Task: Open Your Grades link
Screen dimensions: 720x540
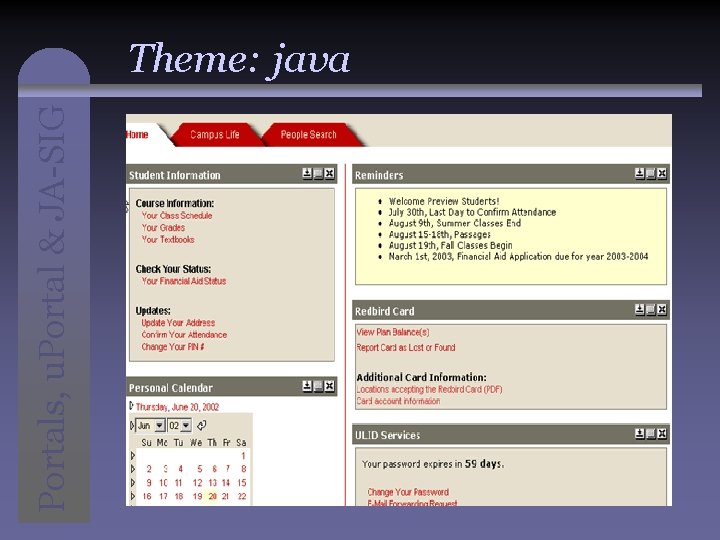Action: point(163,227)
